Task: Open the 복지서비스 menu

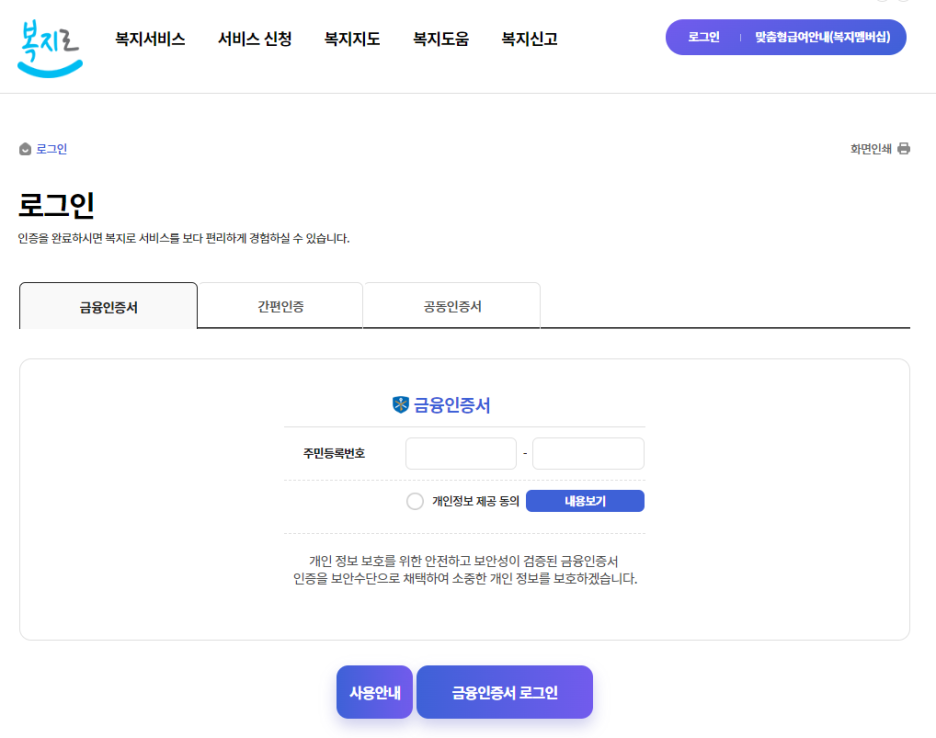Action: coord(148,39)
